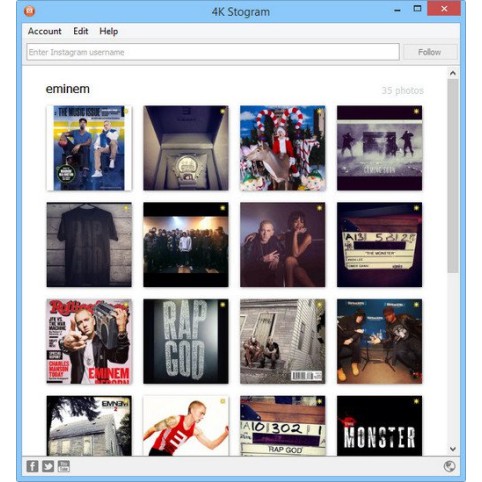Click the star badge on the runner photo
The width and height of the screenshot is (482, 482).
tap(223, 401)
